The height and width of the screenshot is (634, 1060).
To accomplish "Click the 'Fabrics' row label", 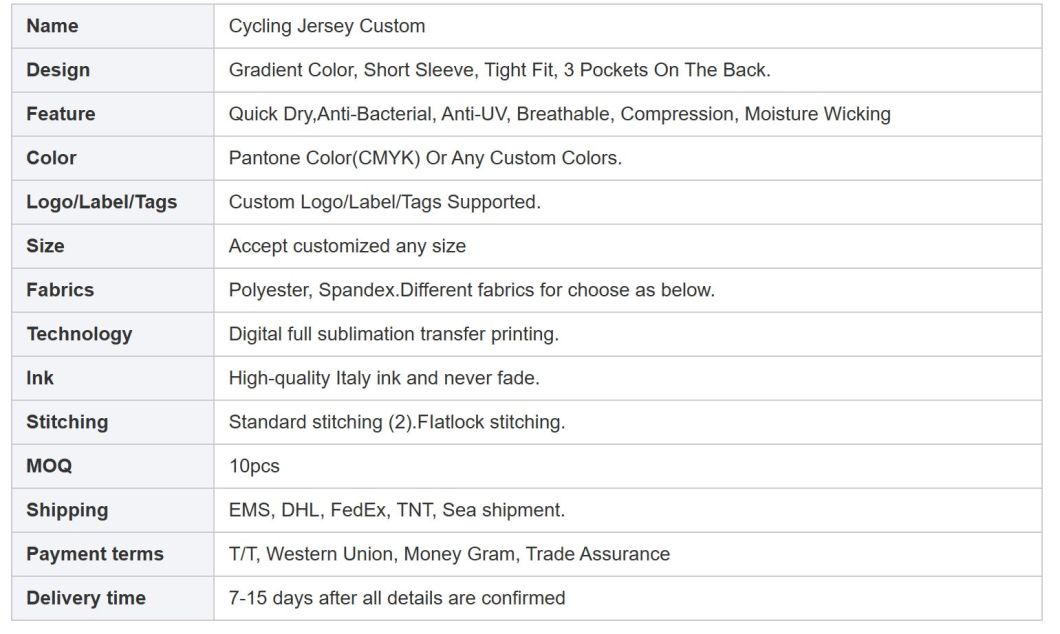I will click(x=60, y=290).
